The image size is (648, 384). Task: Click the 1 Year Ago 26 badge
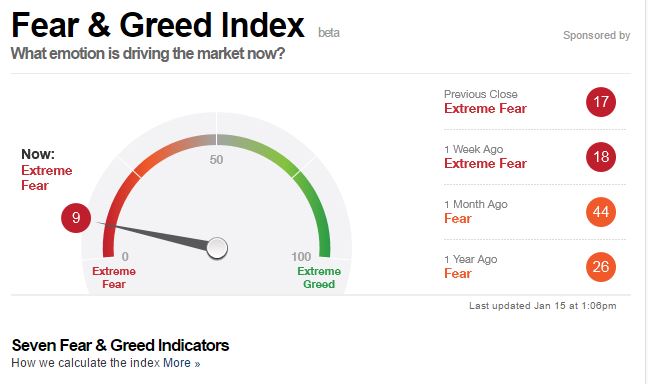pyautogui.click(x=601, y=267)
